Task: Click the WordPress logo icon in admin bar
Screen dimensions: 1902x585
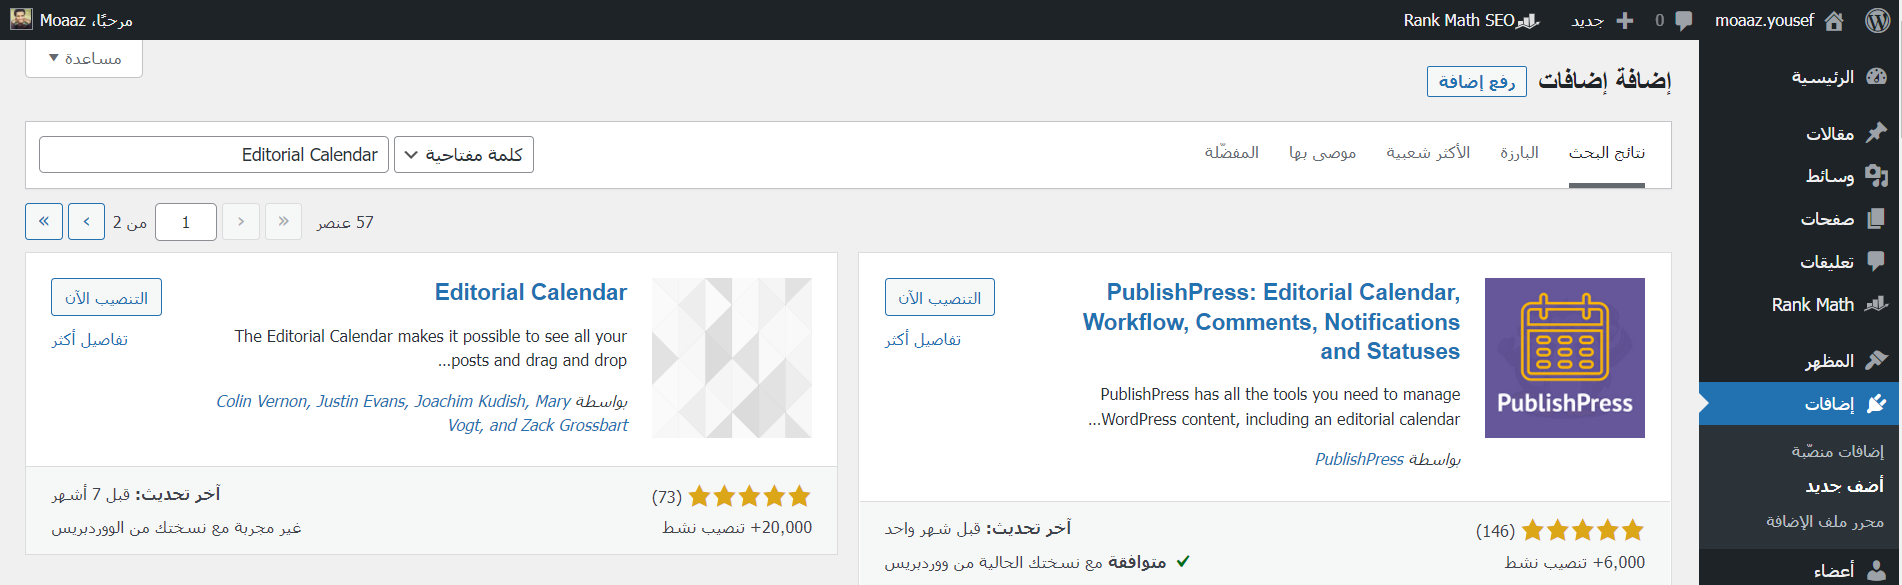Action: (1877, 20)
